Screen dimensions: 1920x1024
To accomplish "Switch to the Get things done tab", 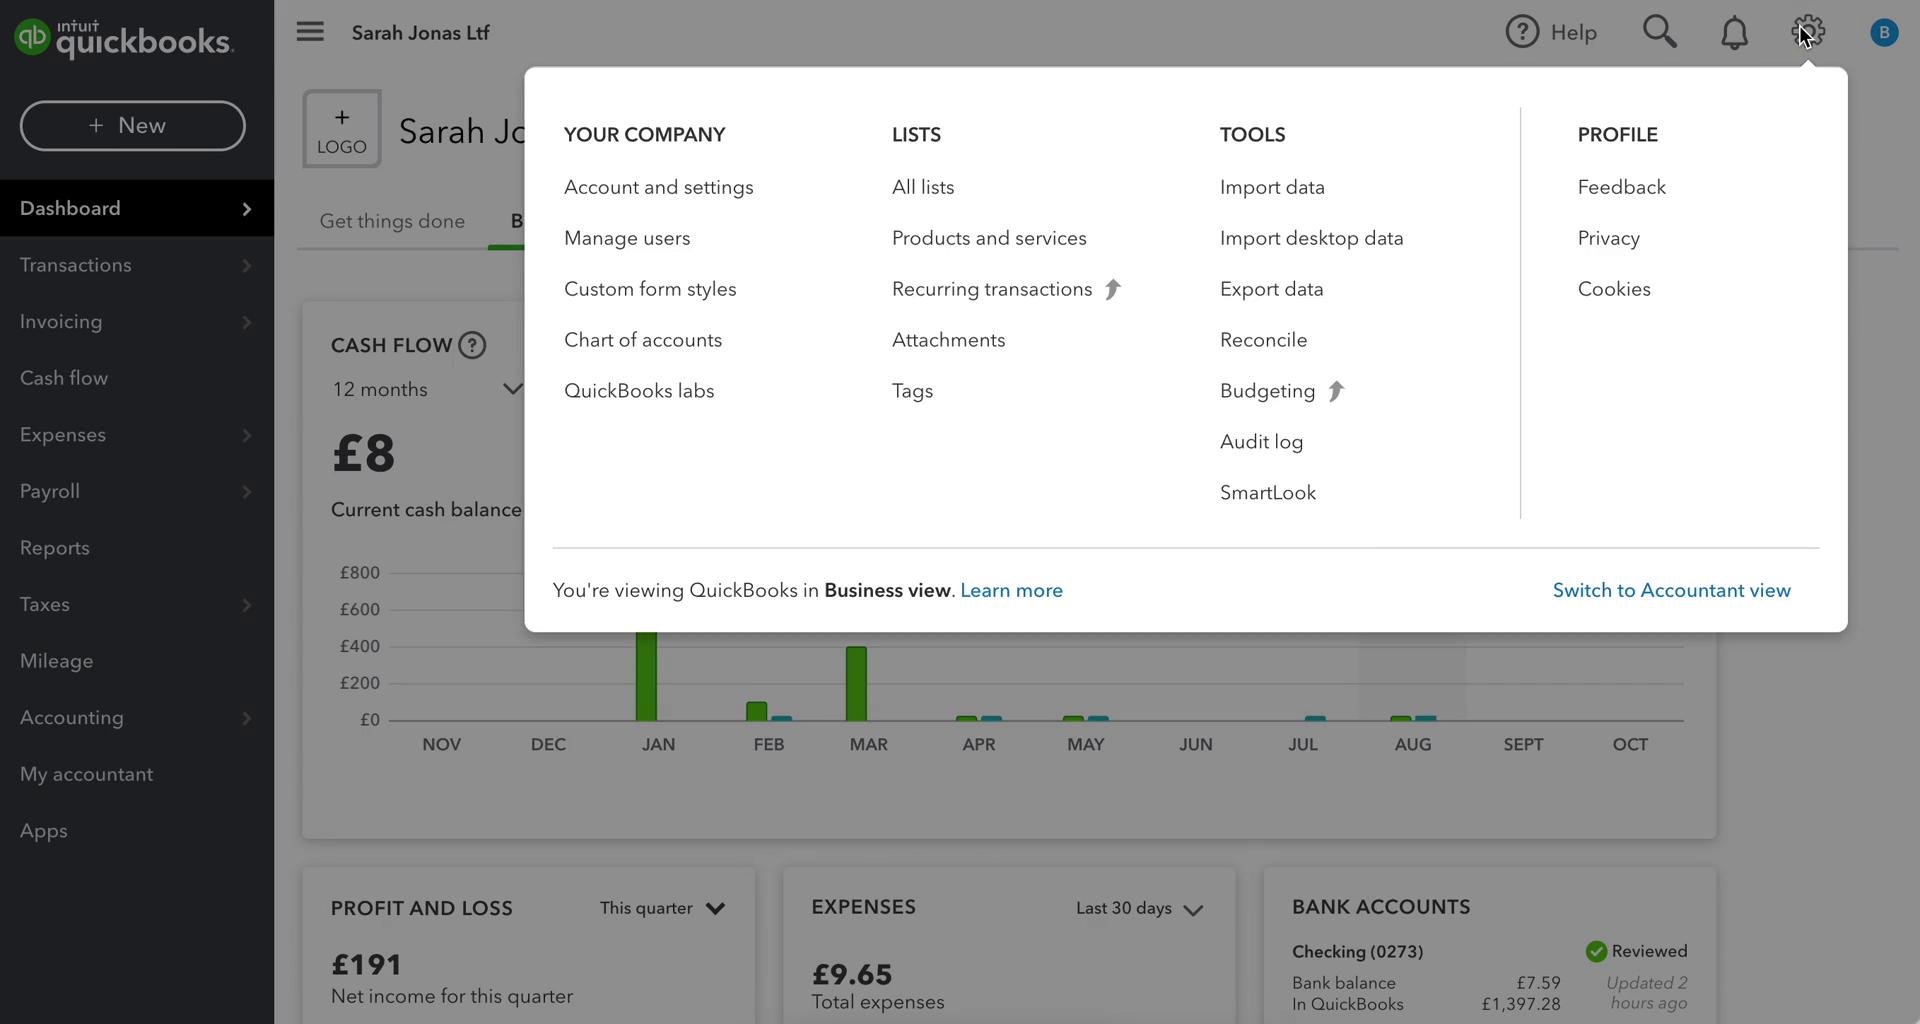I will [x=392, y=221].
